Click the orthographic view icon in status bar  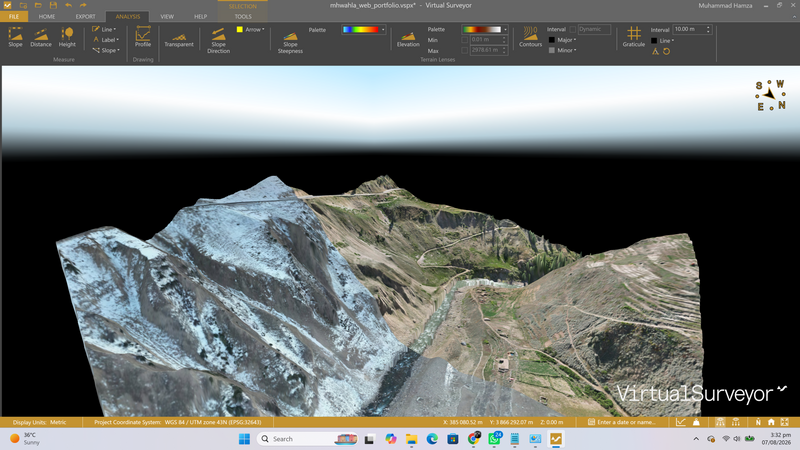point(736,422)
